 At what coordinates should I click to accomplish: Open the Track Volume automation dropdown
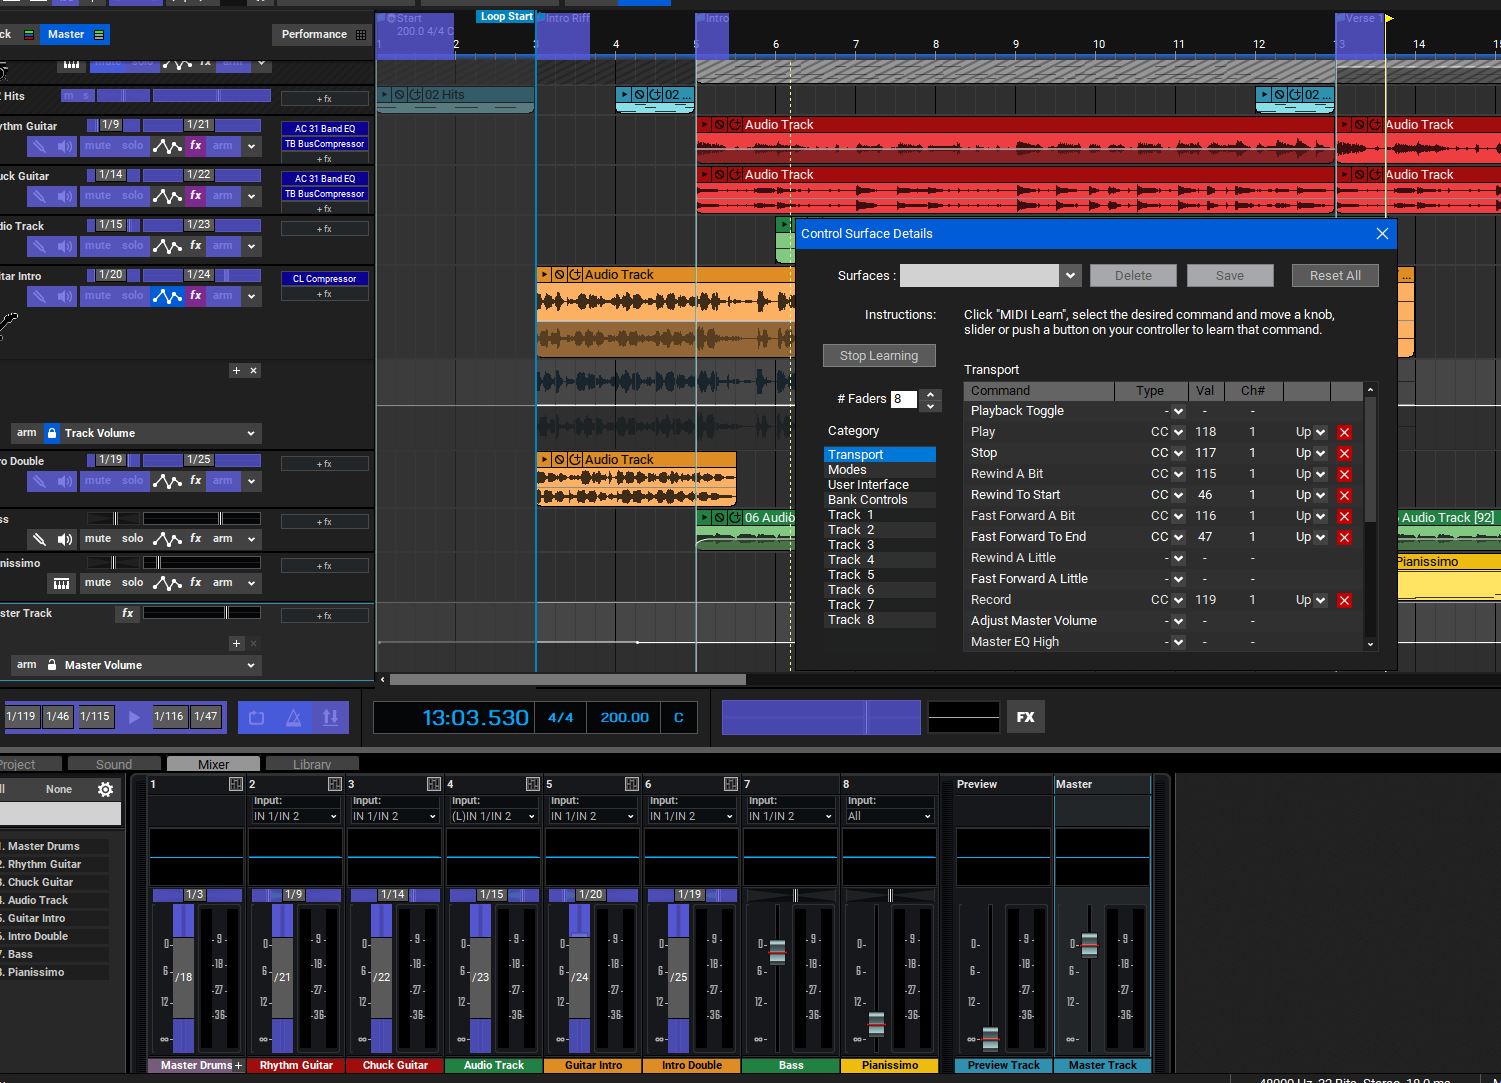[x=251, y=433]
